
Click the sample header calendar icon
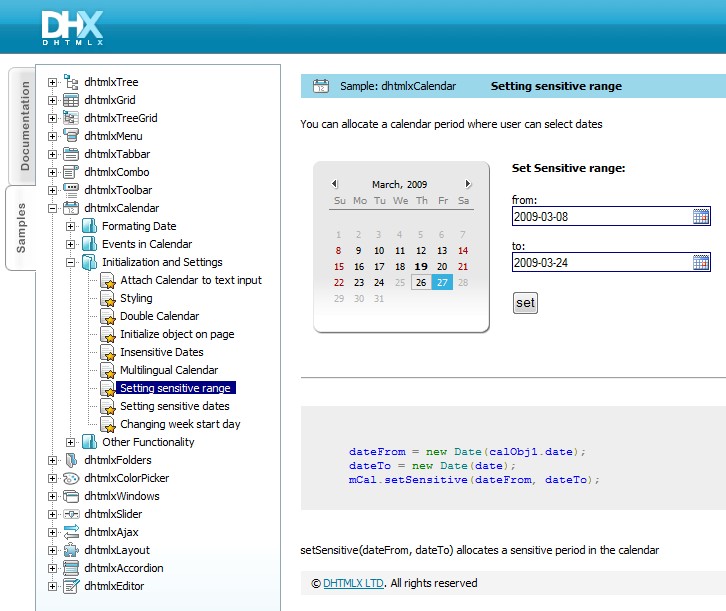(x=321, y=86)
